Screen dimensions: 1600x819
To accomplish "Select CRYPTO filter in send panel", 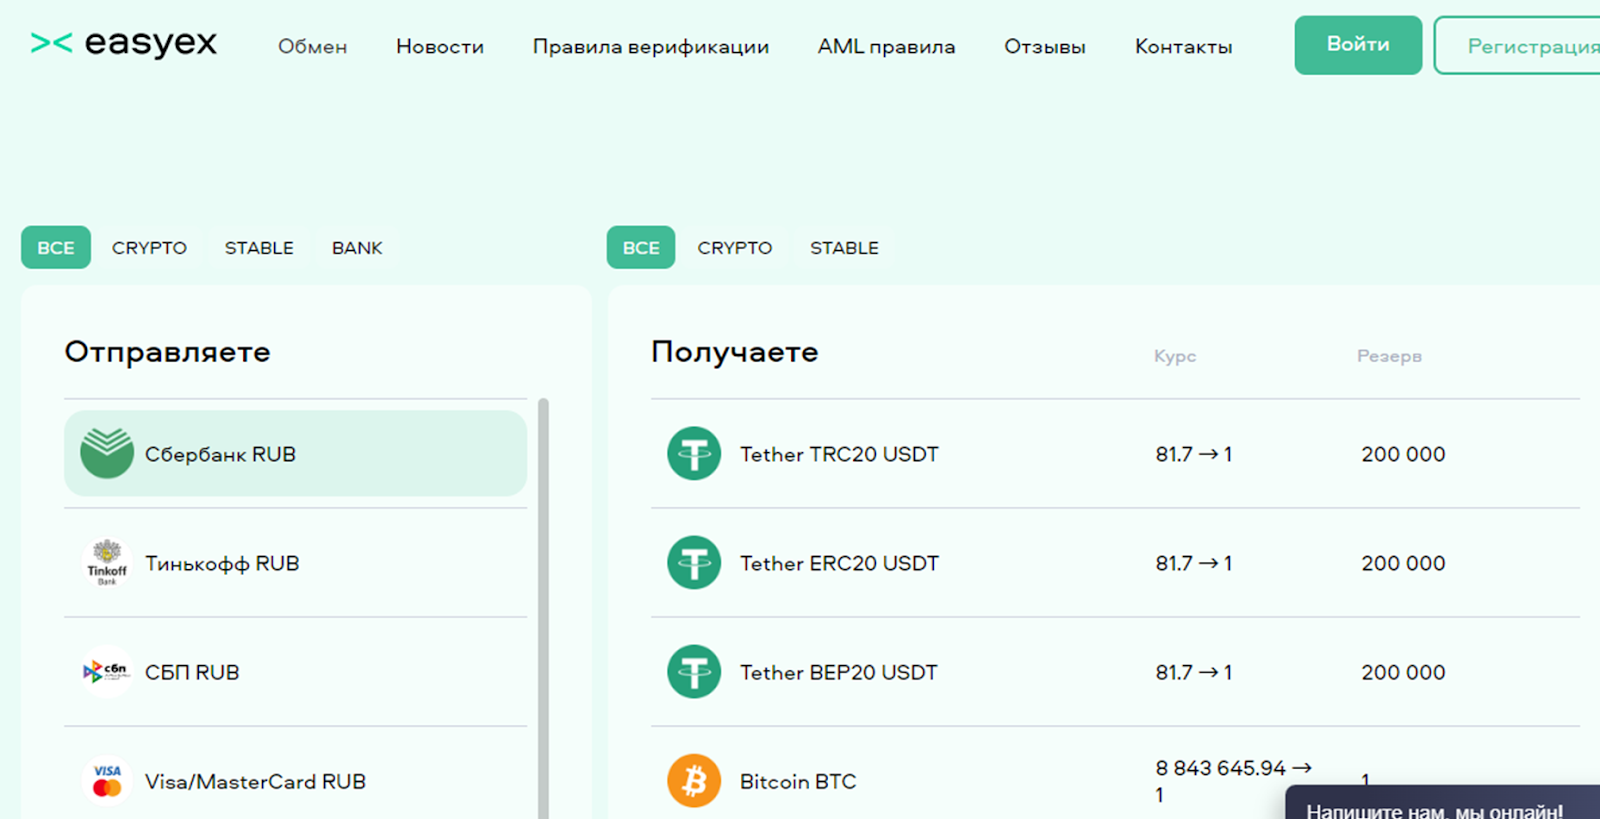I will (x=149, y=248).
